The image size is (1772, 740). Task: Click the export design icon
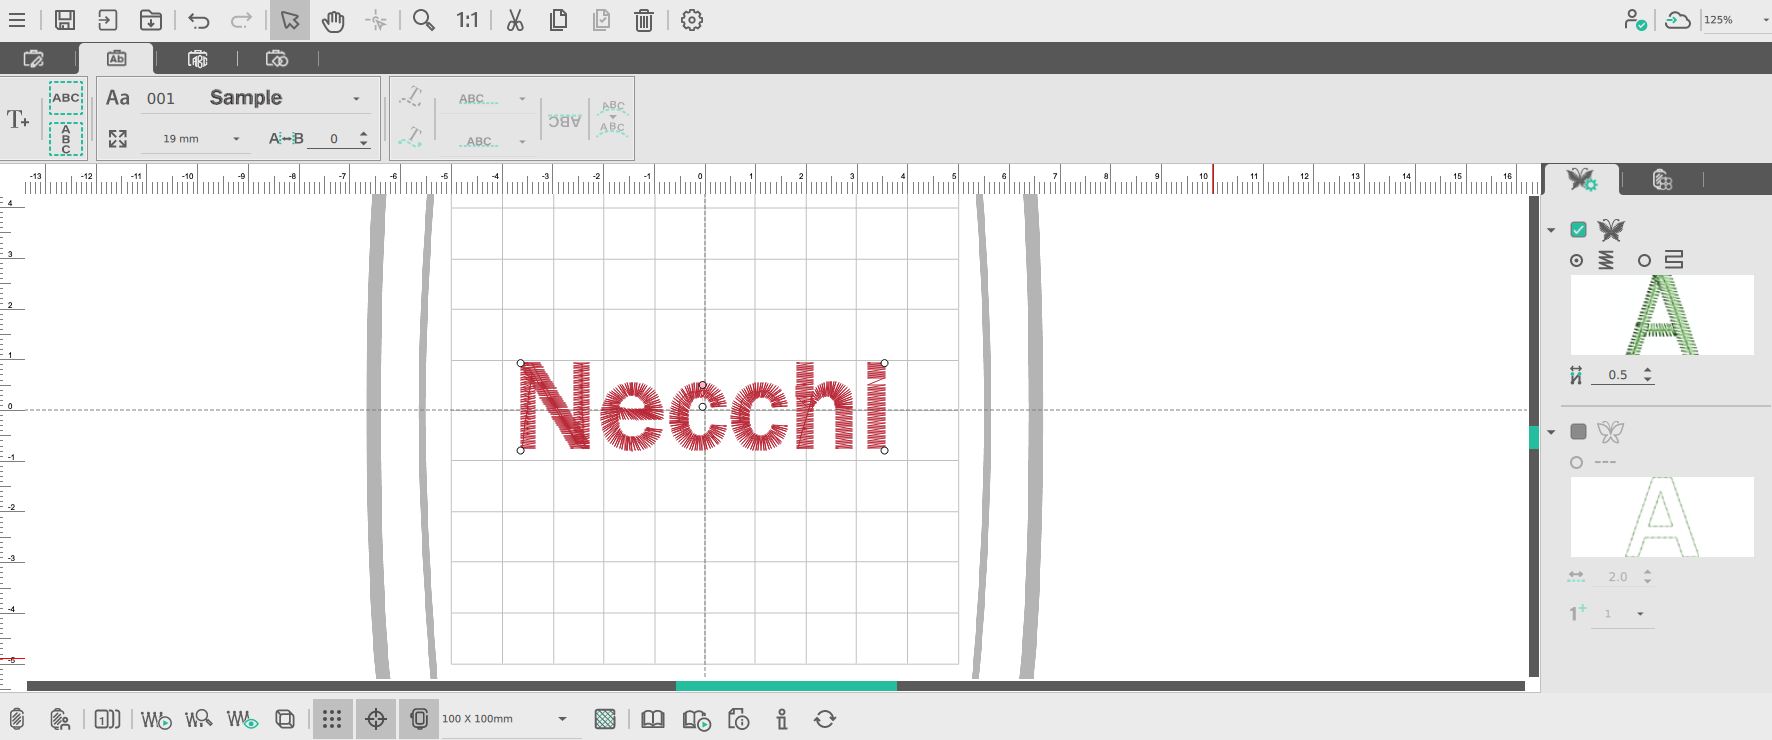pyautogui.click(x=107, y=20)
